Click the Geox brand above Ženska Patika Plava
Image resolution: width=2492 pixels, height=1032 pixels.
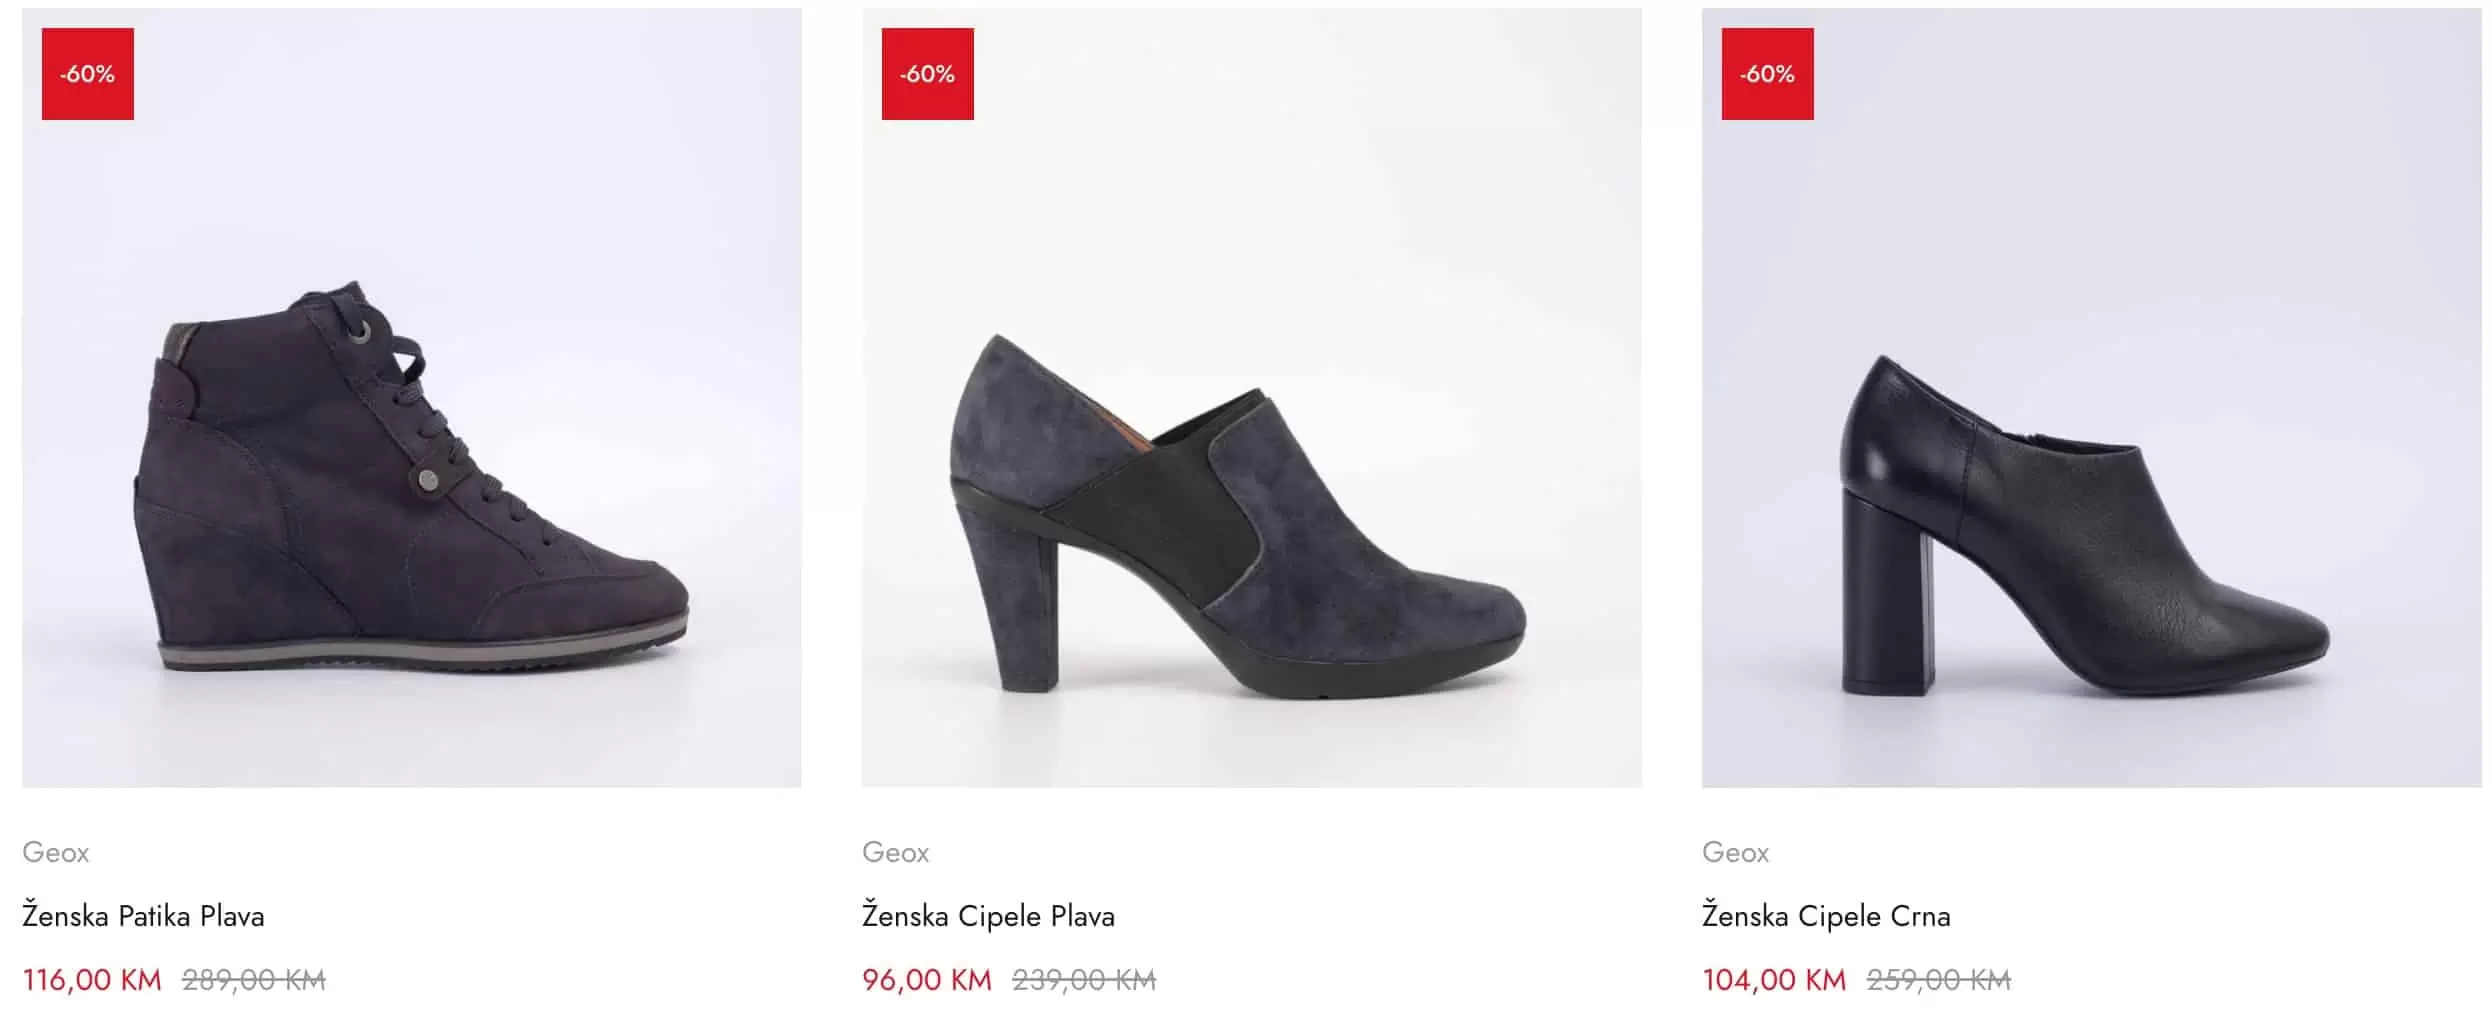56,852
